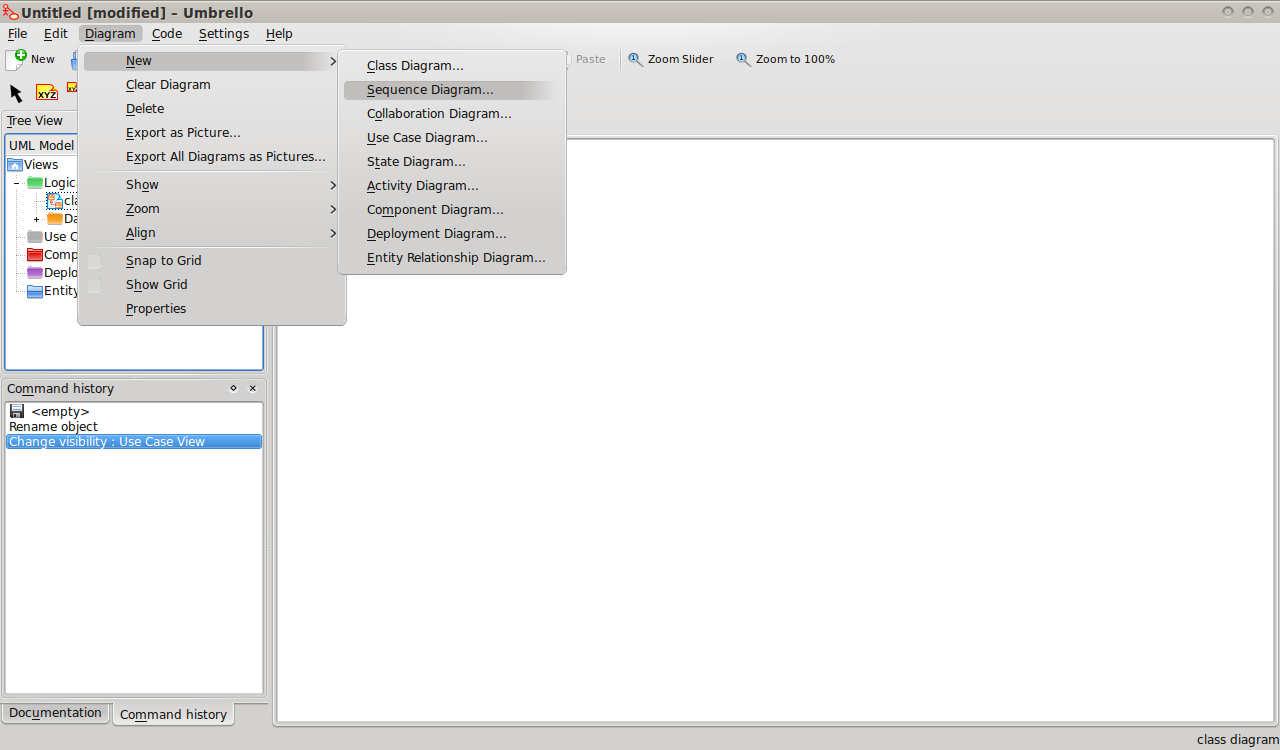Click the Umbrello title bar app icon
The height and width of the screenshot is (750, 1280).
point(10,12)
